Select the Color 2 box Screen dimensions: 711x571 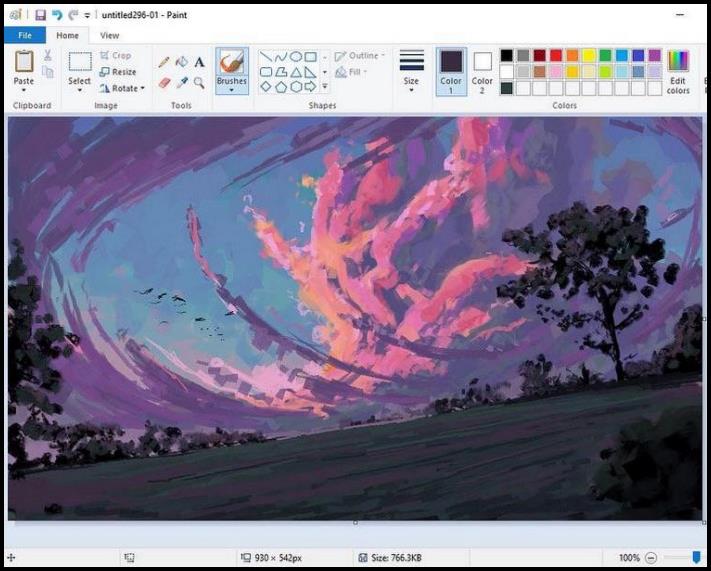pyautogui.click(x=482, y=73)
